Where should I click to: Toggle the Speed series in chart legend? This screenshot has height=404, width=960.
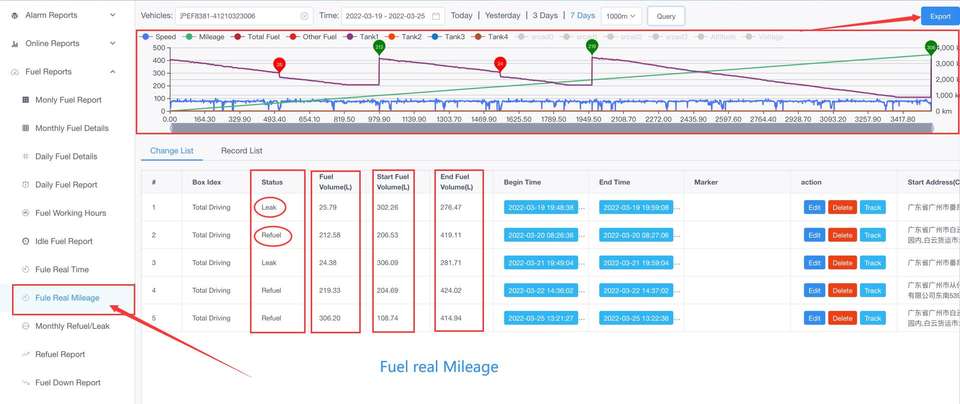pyautogui.click(x=160, y=37)
